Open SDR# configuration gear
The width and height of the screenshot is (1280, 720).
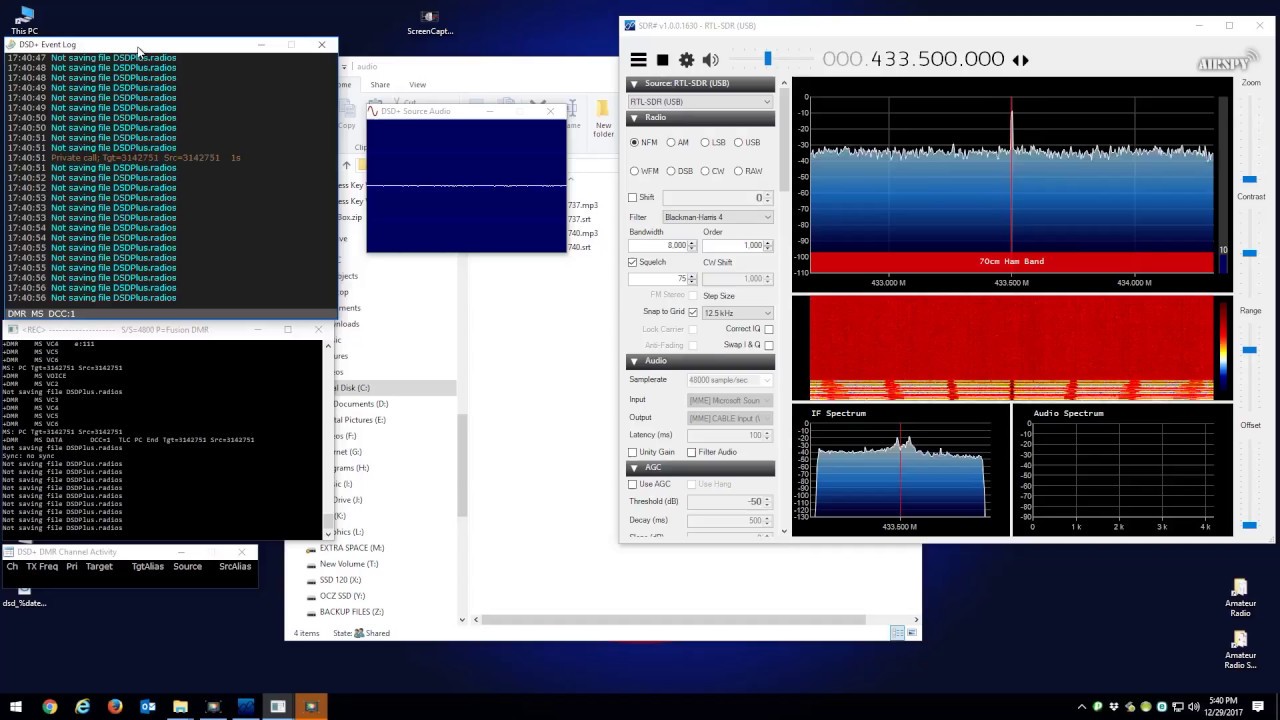tap(686, 60)
